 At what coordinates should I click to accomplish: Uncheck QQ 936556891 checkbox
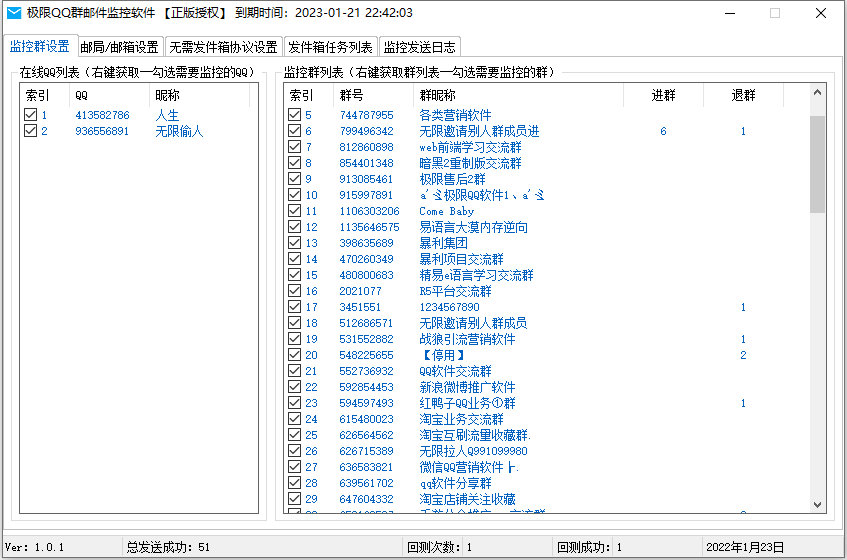[31, 131]
